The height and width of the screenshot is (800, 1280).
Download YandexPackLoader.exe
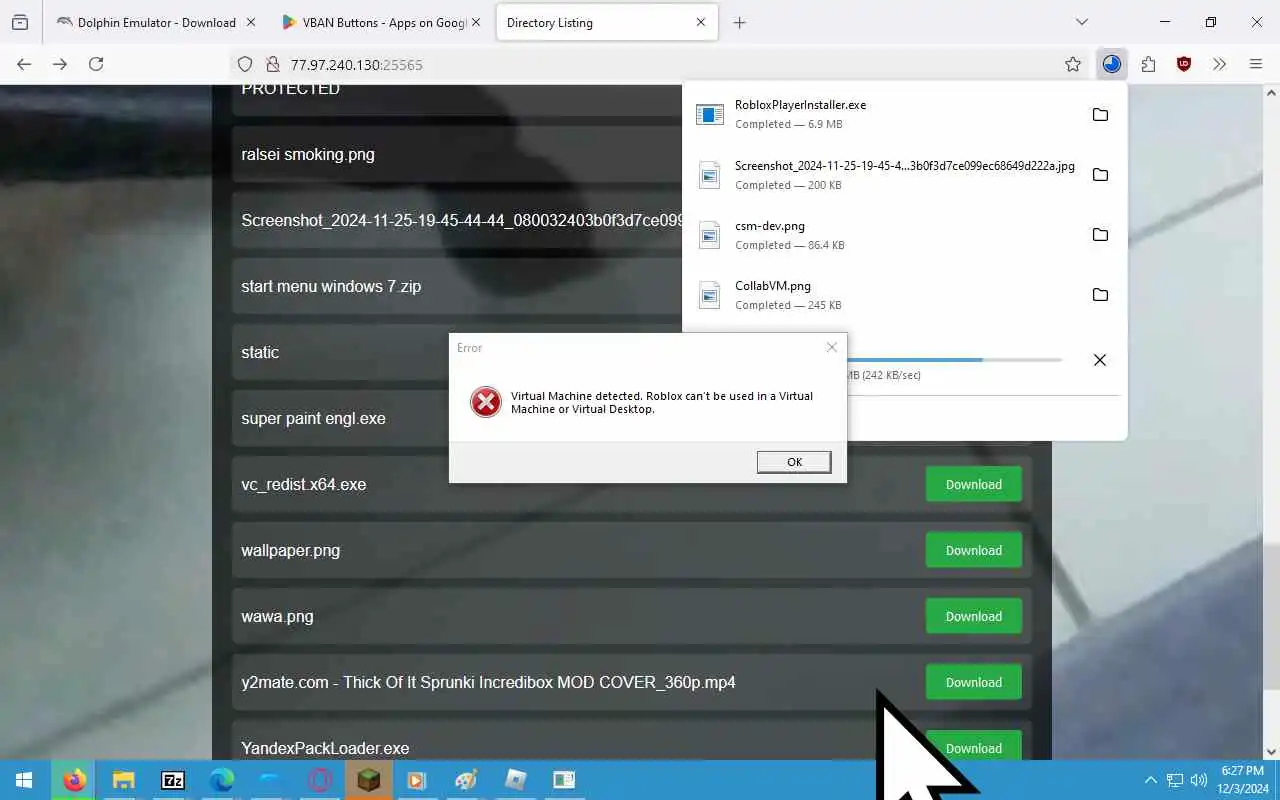(x=974, y=746)
